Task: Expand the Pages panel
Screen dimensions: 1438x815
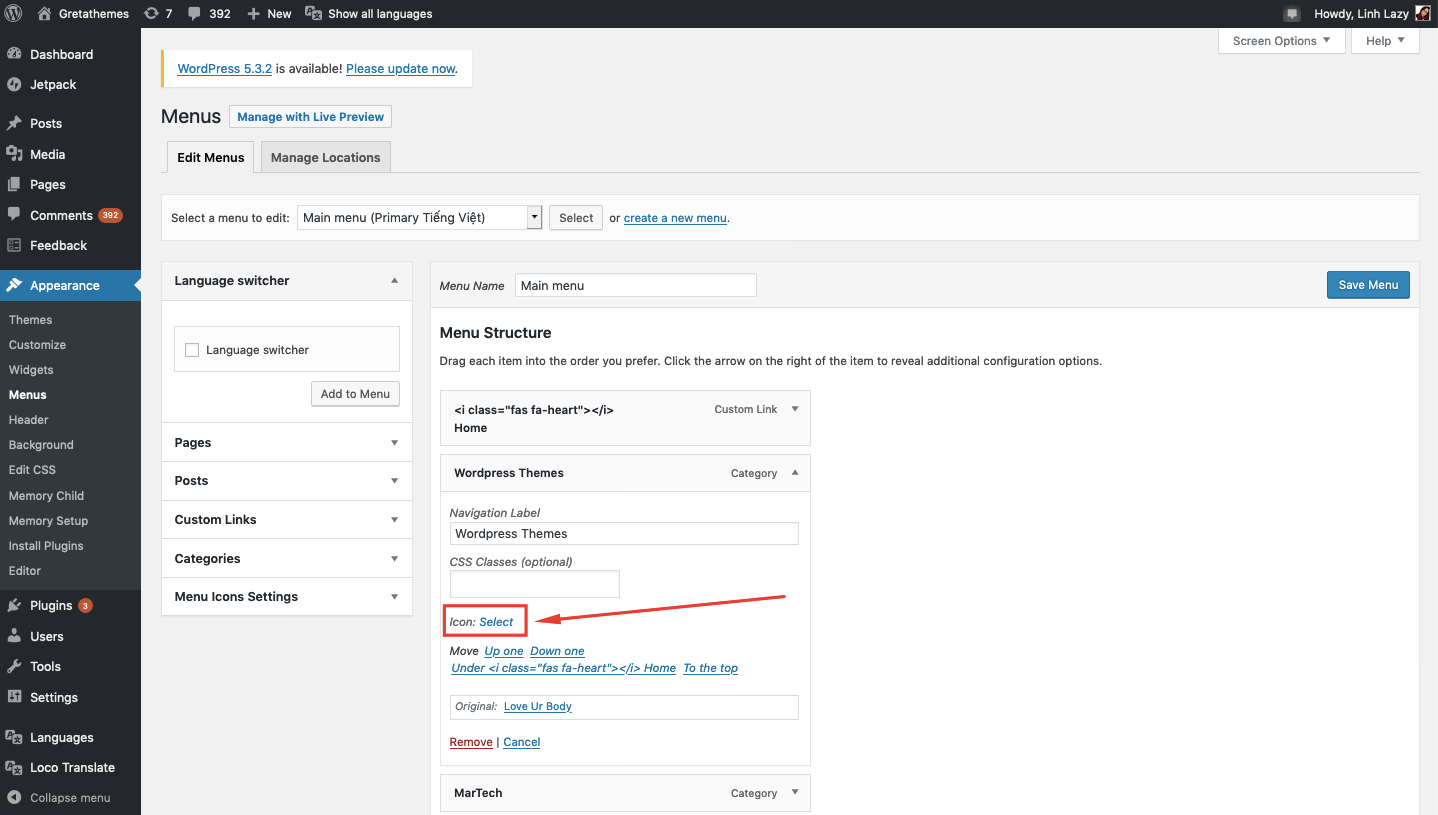Action: (394, 442)
